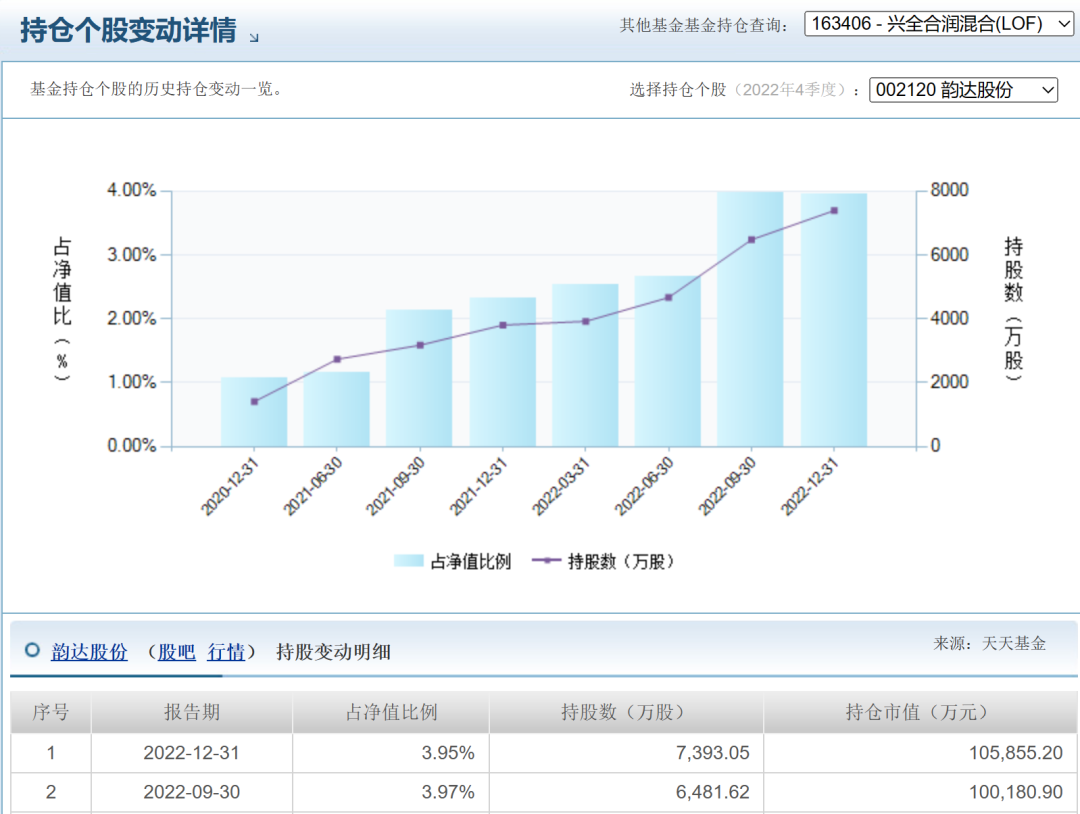1080x814 pixels.
Task: Select the radio marker next to 韵达股份 heading
Action: [31, 651]
